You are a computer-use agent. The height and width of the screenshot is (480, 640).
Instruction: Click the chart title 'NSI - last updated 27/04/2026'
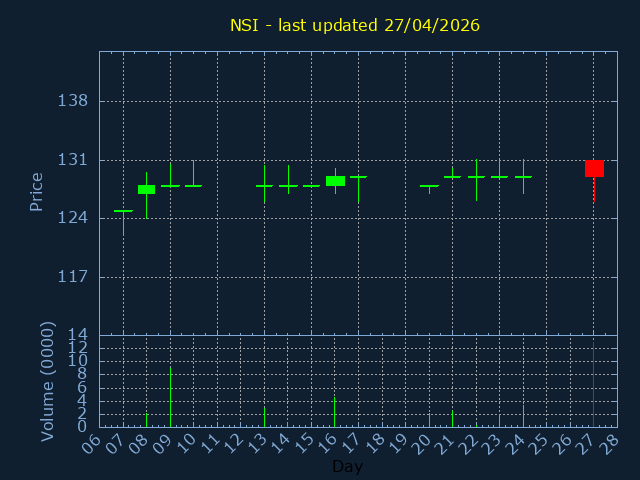(355, 25)
